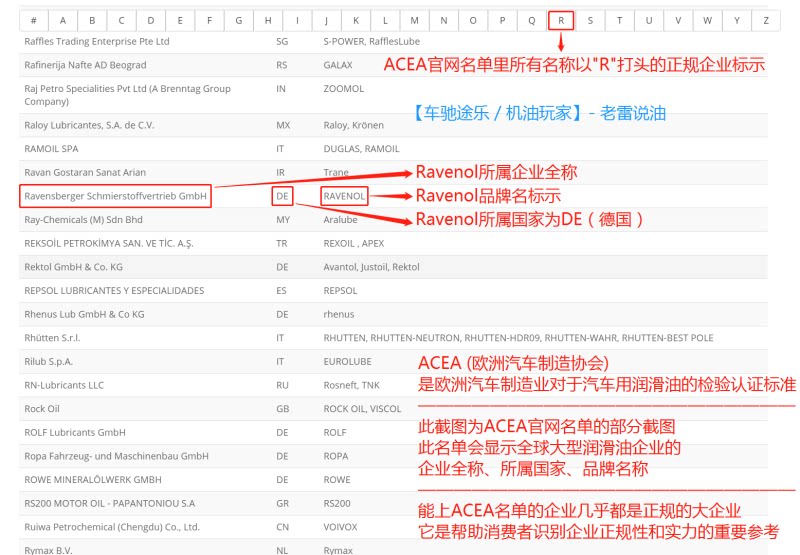This screenshot has width=800, height=555.
Task: Select letter O filter tab
Action: [x=473, y=20]
